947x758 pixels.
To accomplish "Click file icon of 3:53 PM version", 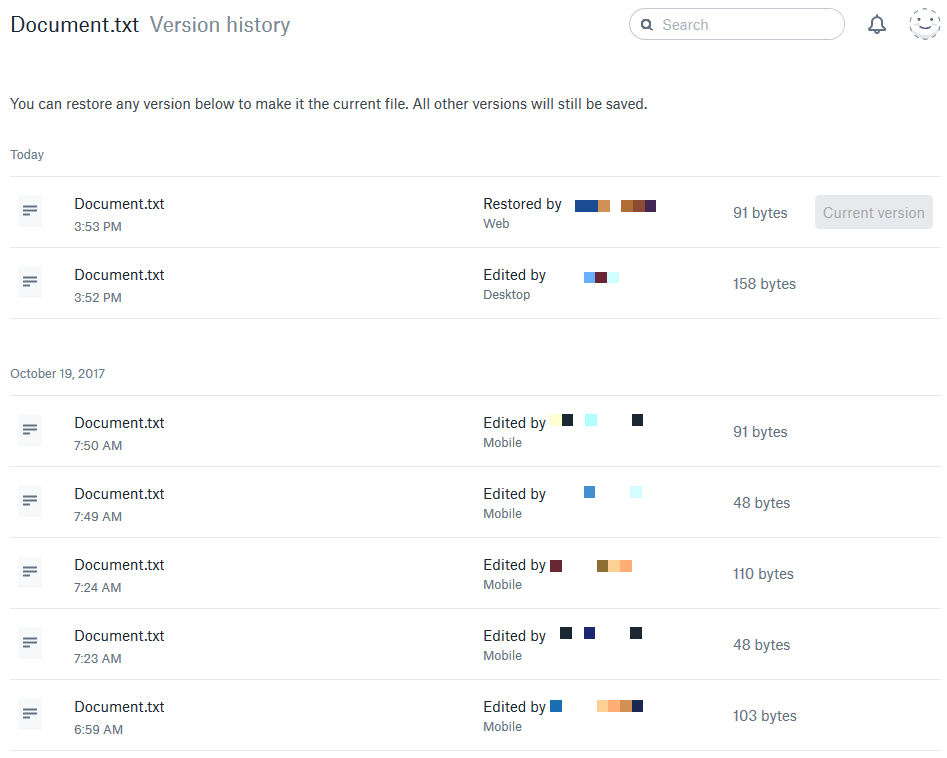I will click(30, 212).
